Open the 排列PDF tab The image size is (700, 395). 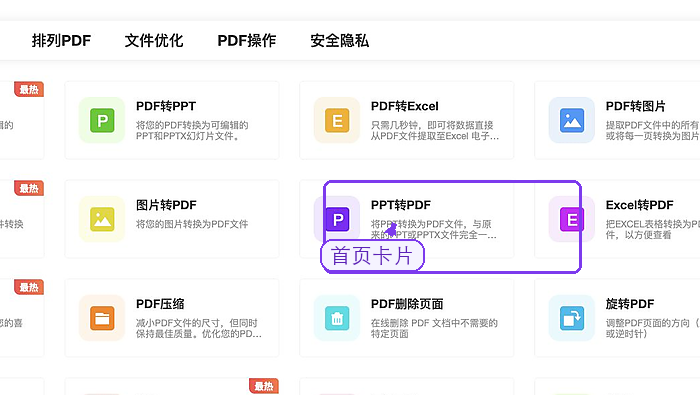pyautogui.click(x=61, y=41)
